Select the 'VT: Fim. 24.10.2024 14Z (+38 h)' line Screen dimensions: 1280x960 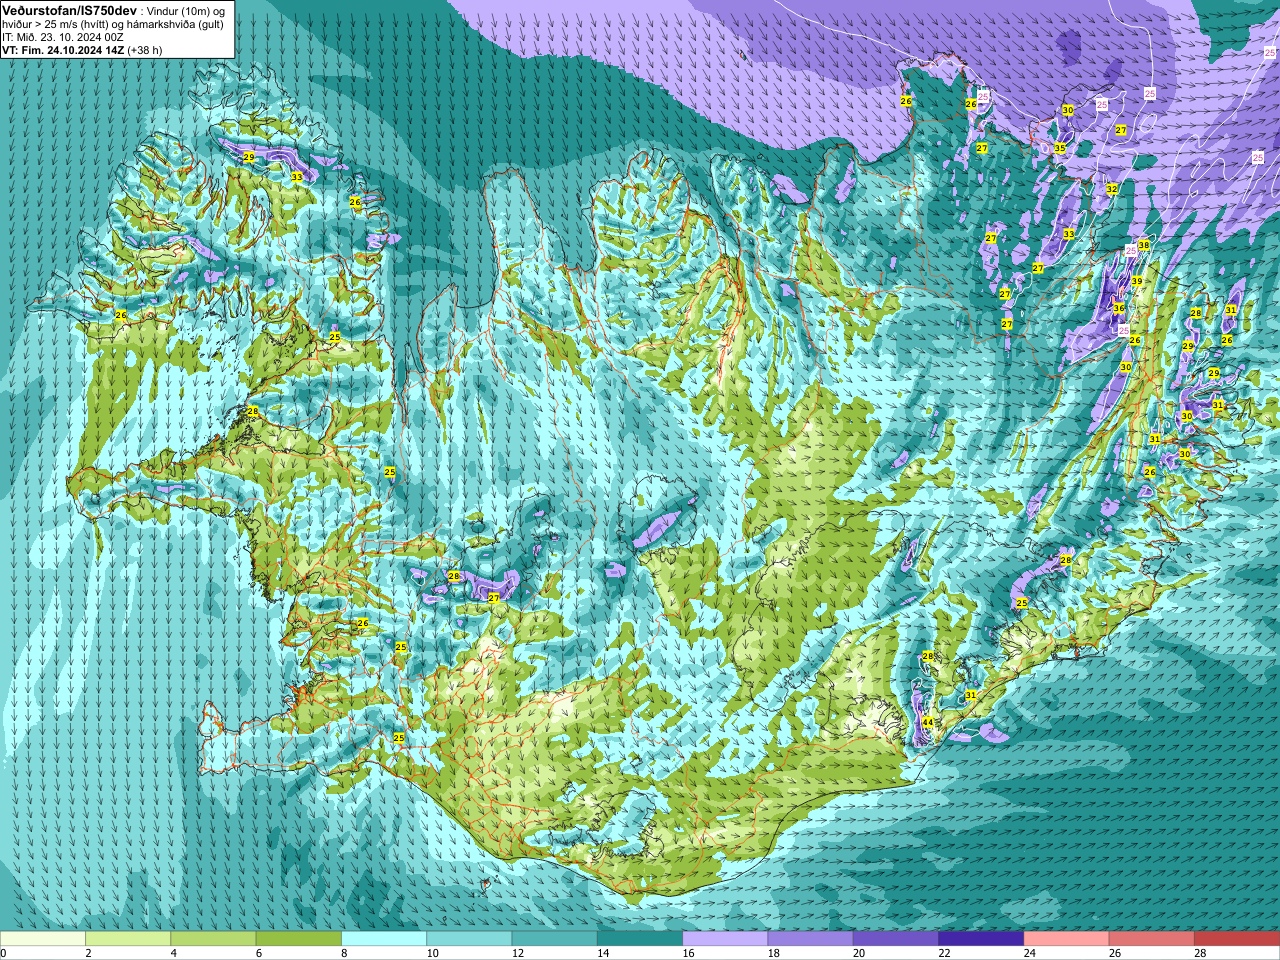pos(82,50)
